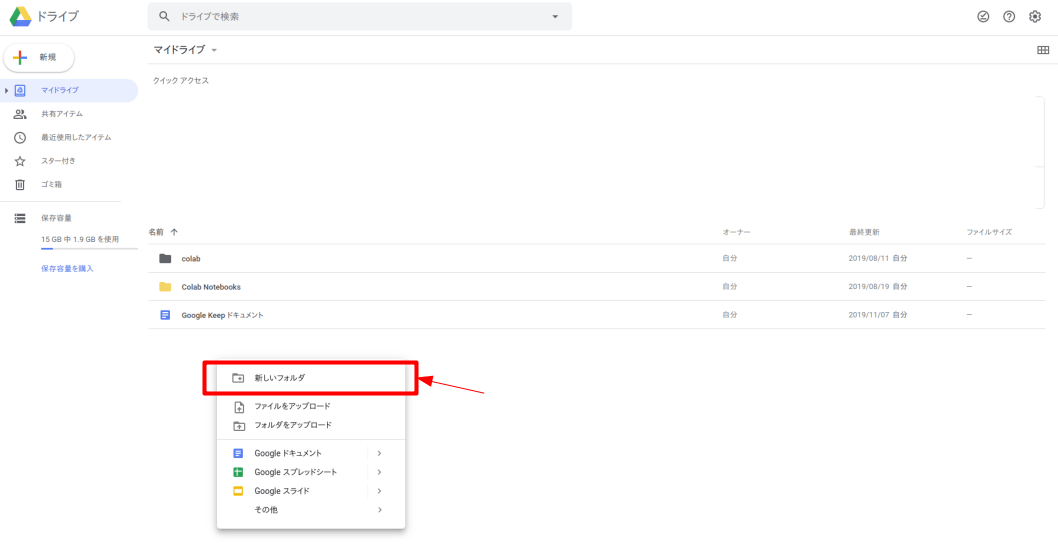The image size is (1058, 544).
Task: Select the Google Keep ドキュメント file
Action: [596, 315]
